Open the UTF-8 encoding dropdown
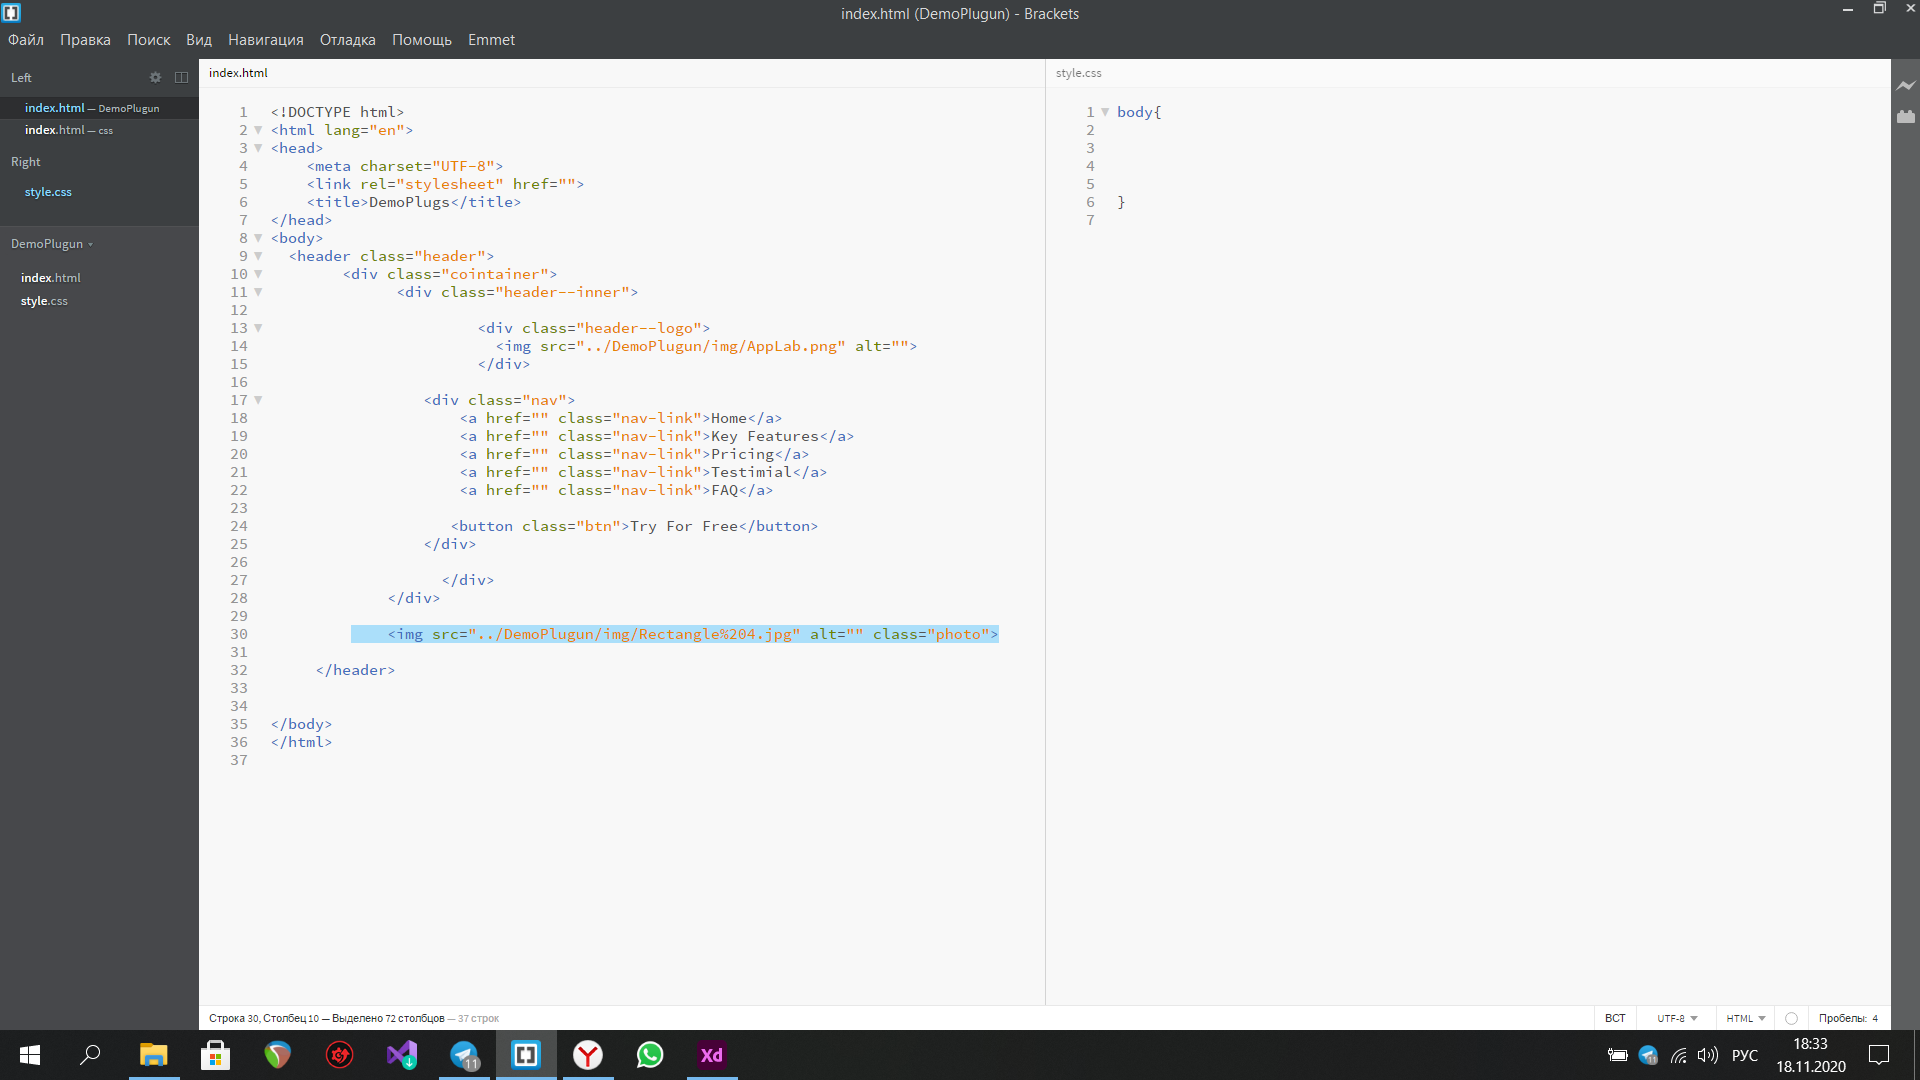Screen dimensions: 1920x1080 1677,1018
